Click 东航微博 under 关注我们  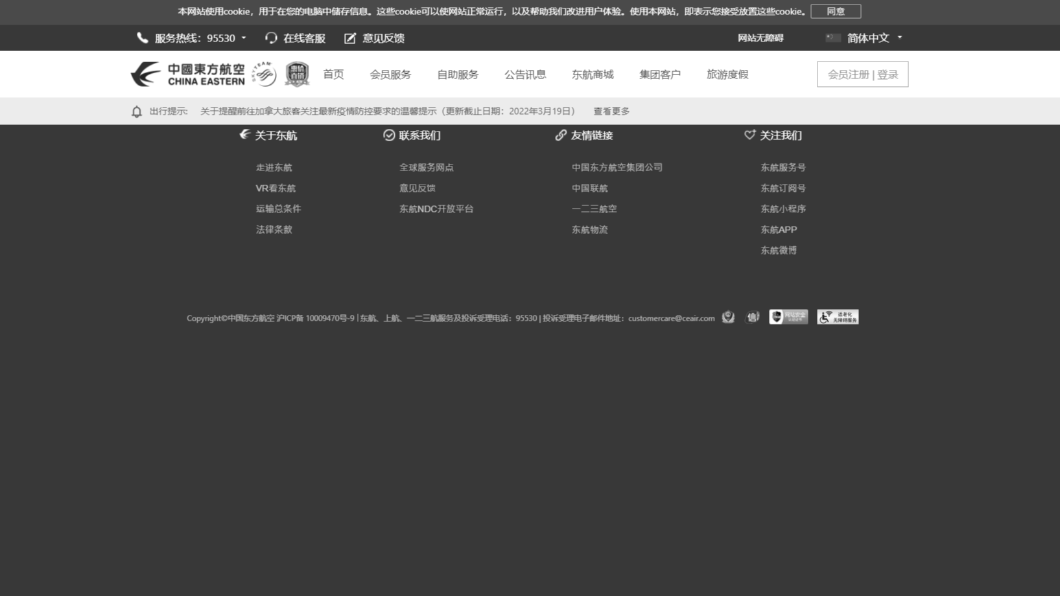click(x=779, y=250)
